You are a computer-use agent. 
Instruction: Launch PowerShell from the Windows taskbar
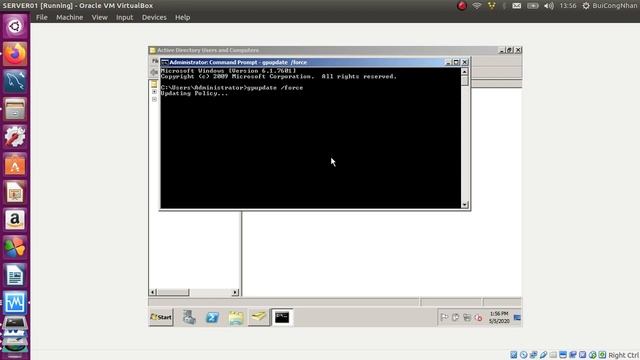tap(212, 317)
